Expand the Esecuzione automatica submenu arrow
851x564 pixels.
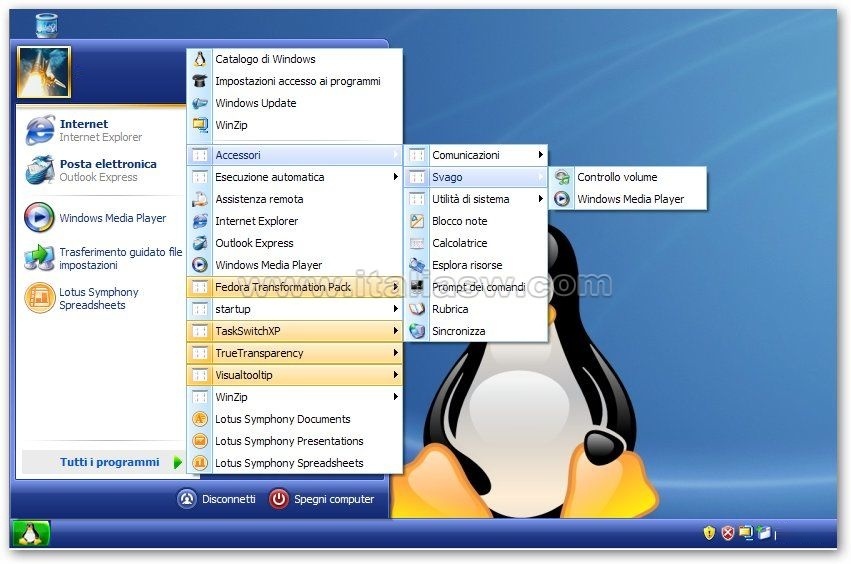pos(396,177)
